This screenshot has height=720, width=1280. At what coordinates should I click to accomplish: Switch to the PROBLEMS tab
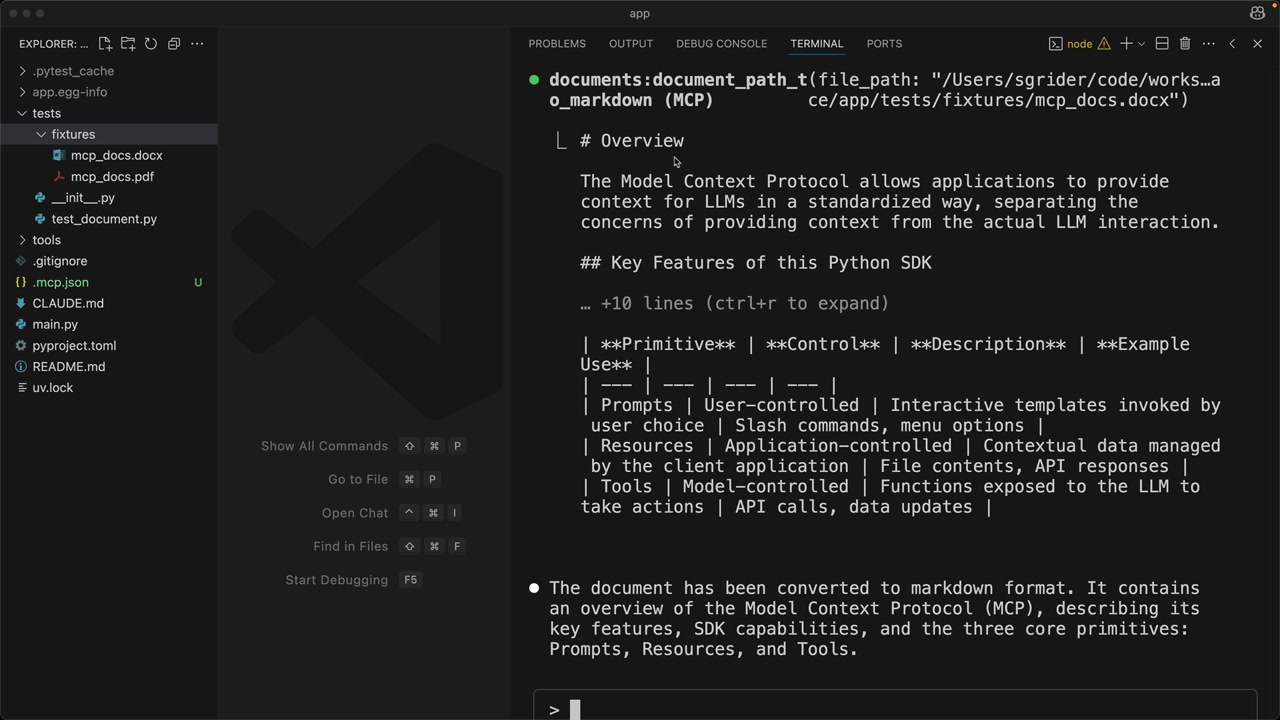(557, 44)
